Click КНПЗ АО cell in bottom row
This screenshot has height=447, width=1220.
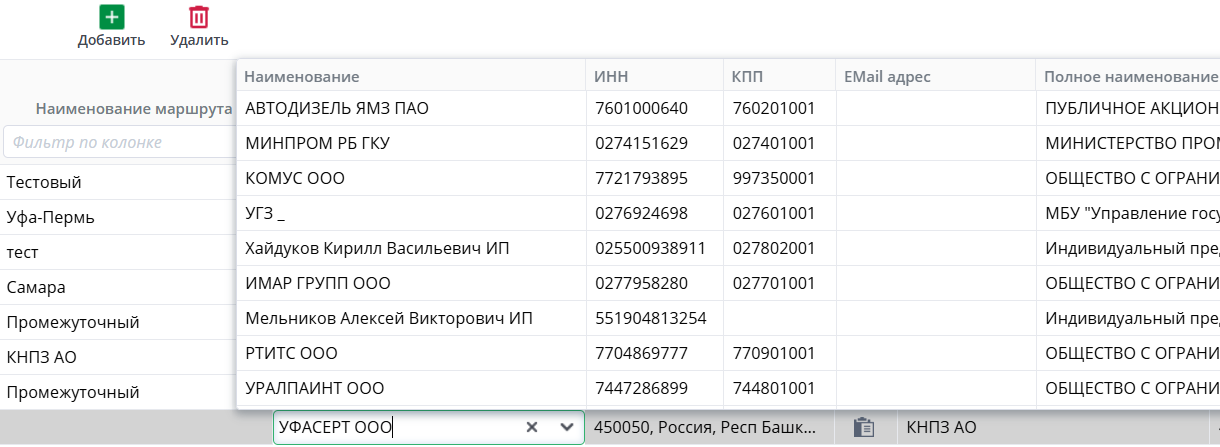(x=941, y=427)
